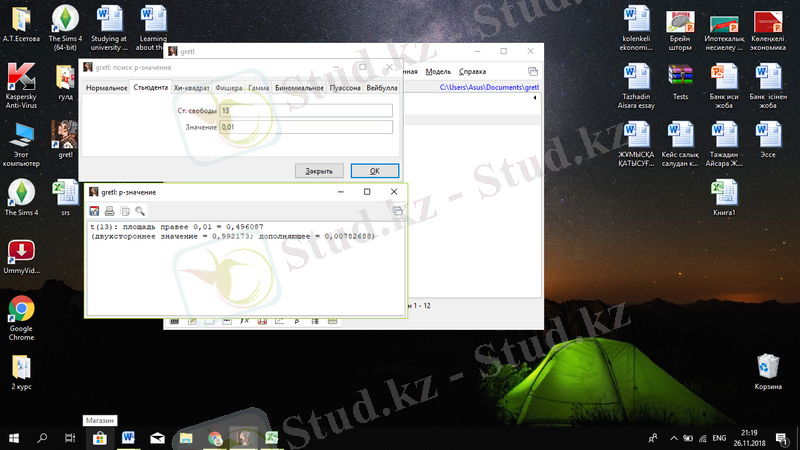Viewport: 800px width, 450px height.
Task: Select kolenkeli ekonomi Word document
Action: 636,28
